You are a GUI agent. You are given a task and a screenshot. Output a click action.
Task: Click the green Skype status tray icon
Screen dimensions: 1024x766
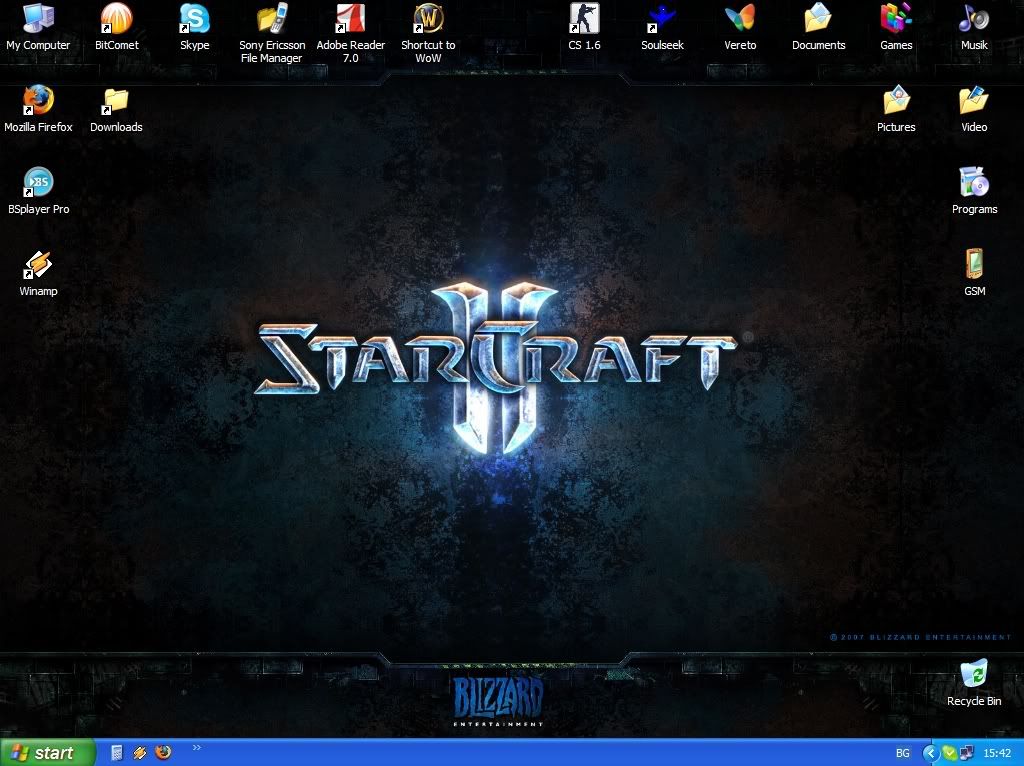coord(949,754)
